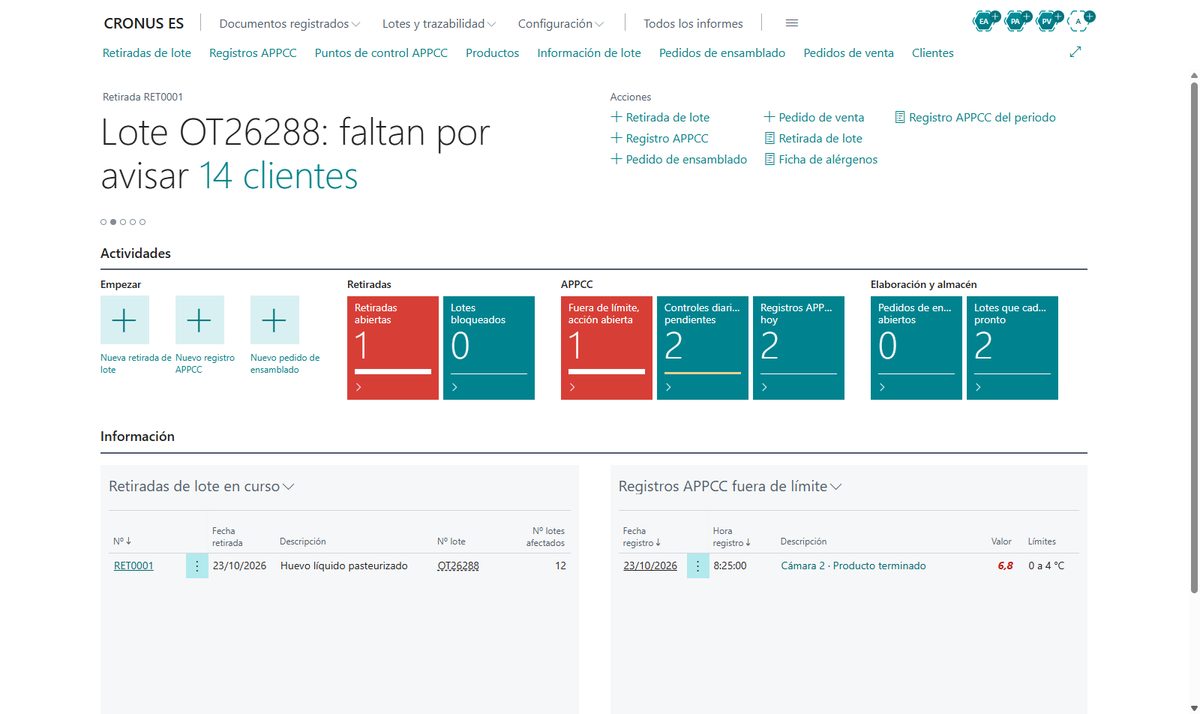Click the CRONUS ES company name

(x=144, y=23)
